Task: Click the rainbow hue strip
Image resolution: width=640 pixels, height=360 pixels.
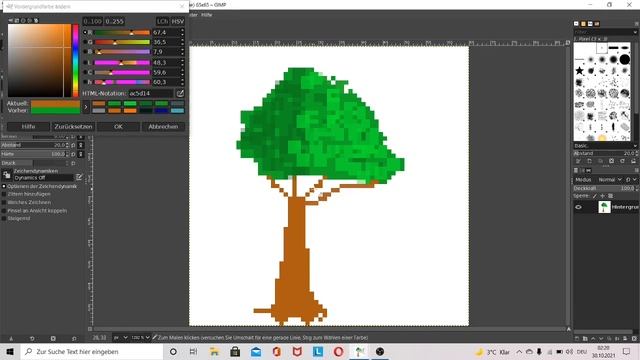Action: pyautogui.click(x=76, y=60)
